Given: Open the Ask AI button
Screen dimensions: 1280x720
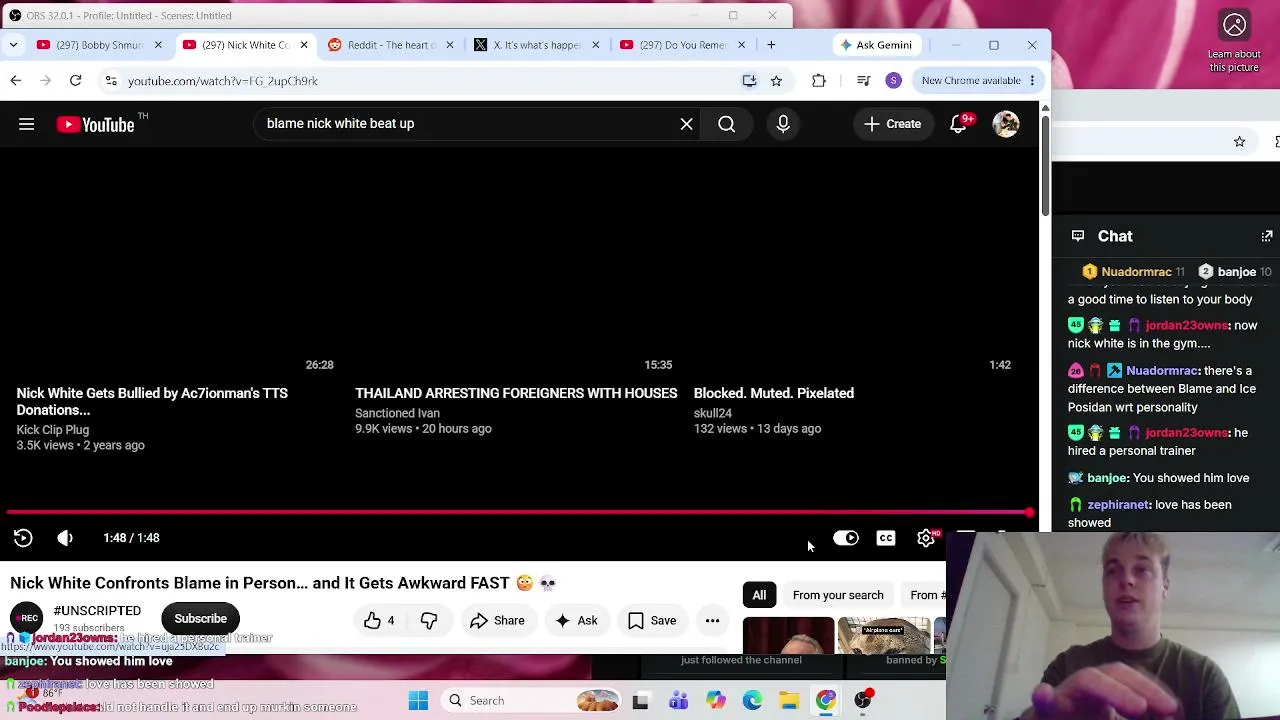Looking at the screenshot, I should pyautogui.click(x=576, y=621).
